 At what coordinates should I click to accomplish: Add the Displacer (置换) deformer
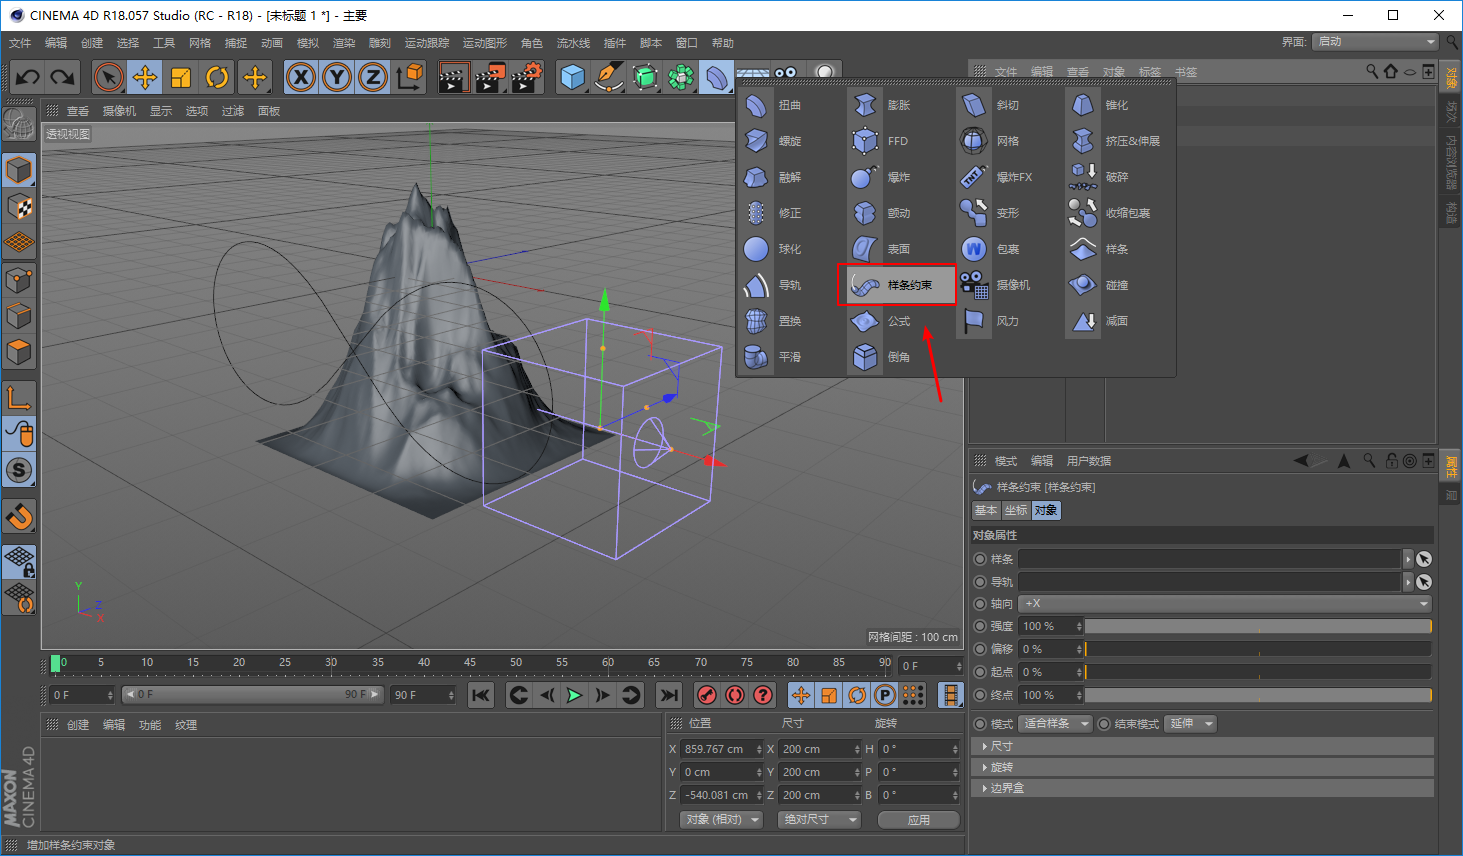(775, 321)
